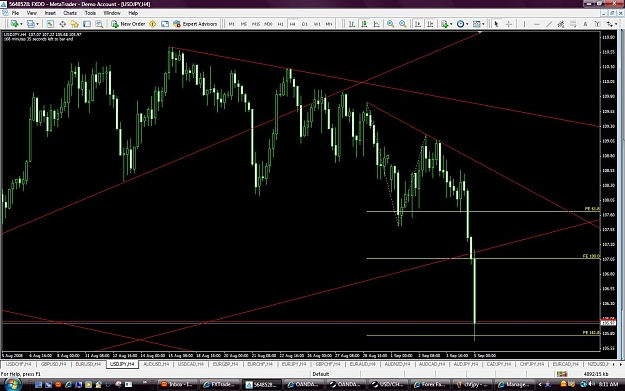Select the Line Chart icon

pyautogui.click(x=376, y=24)
